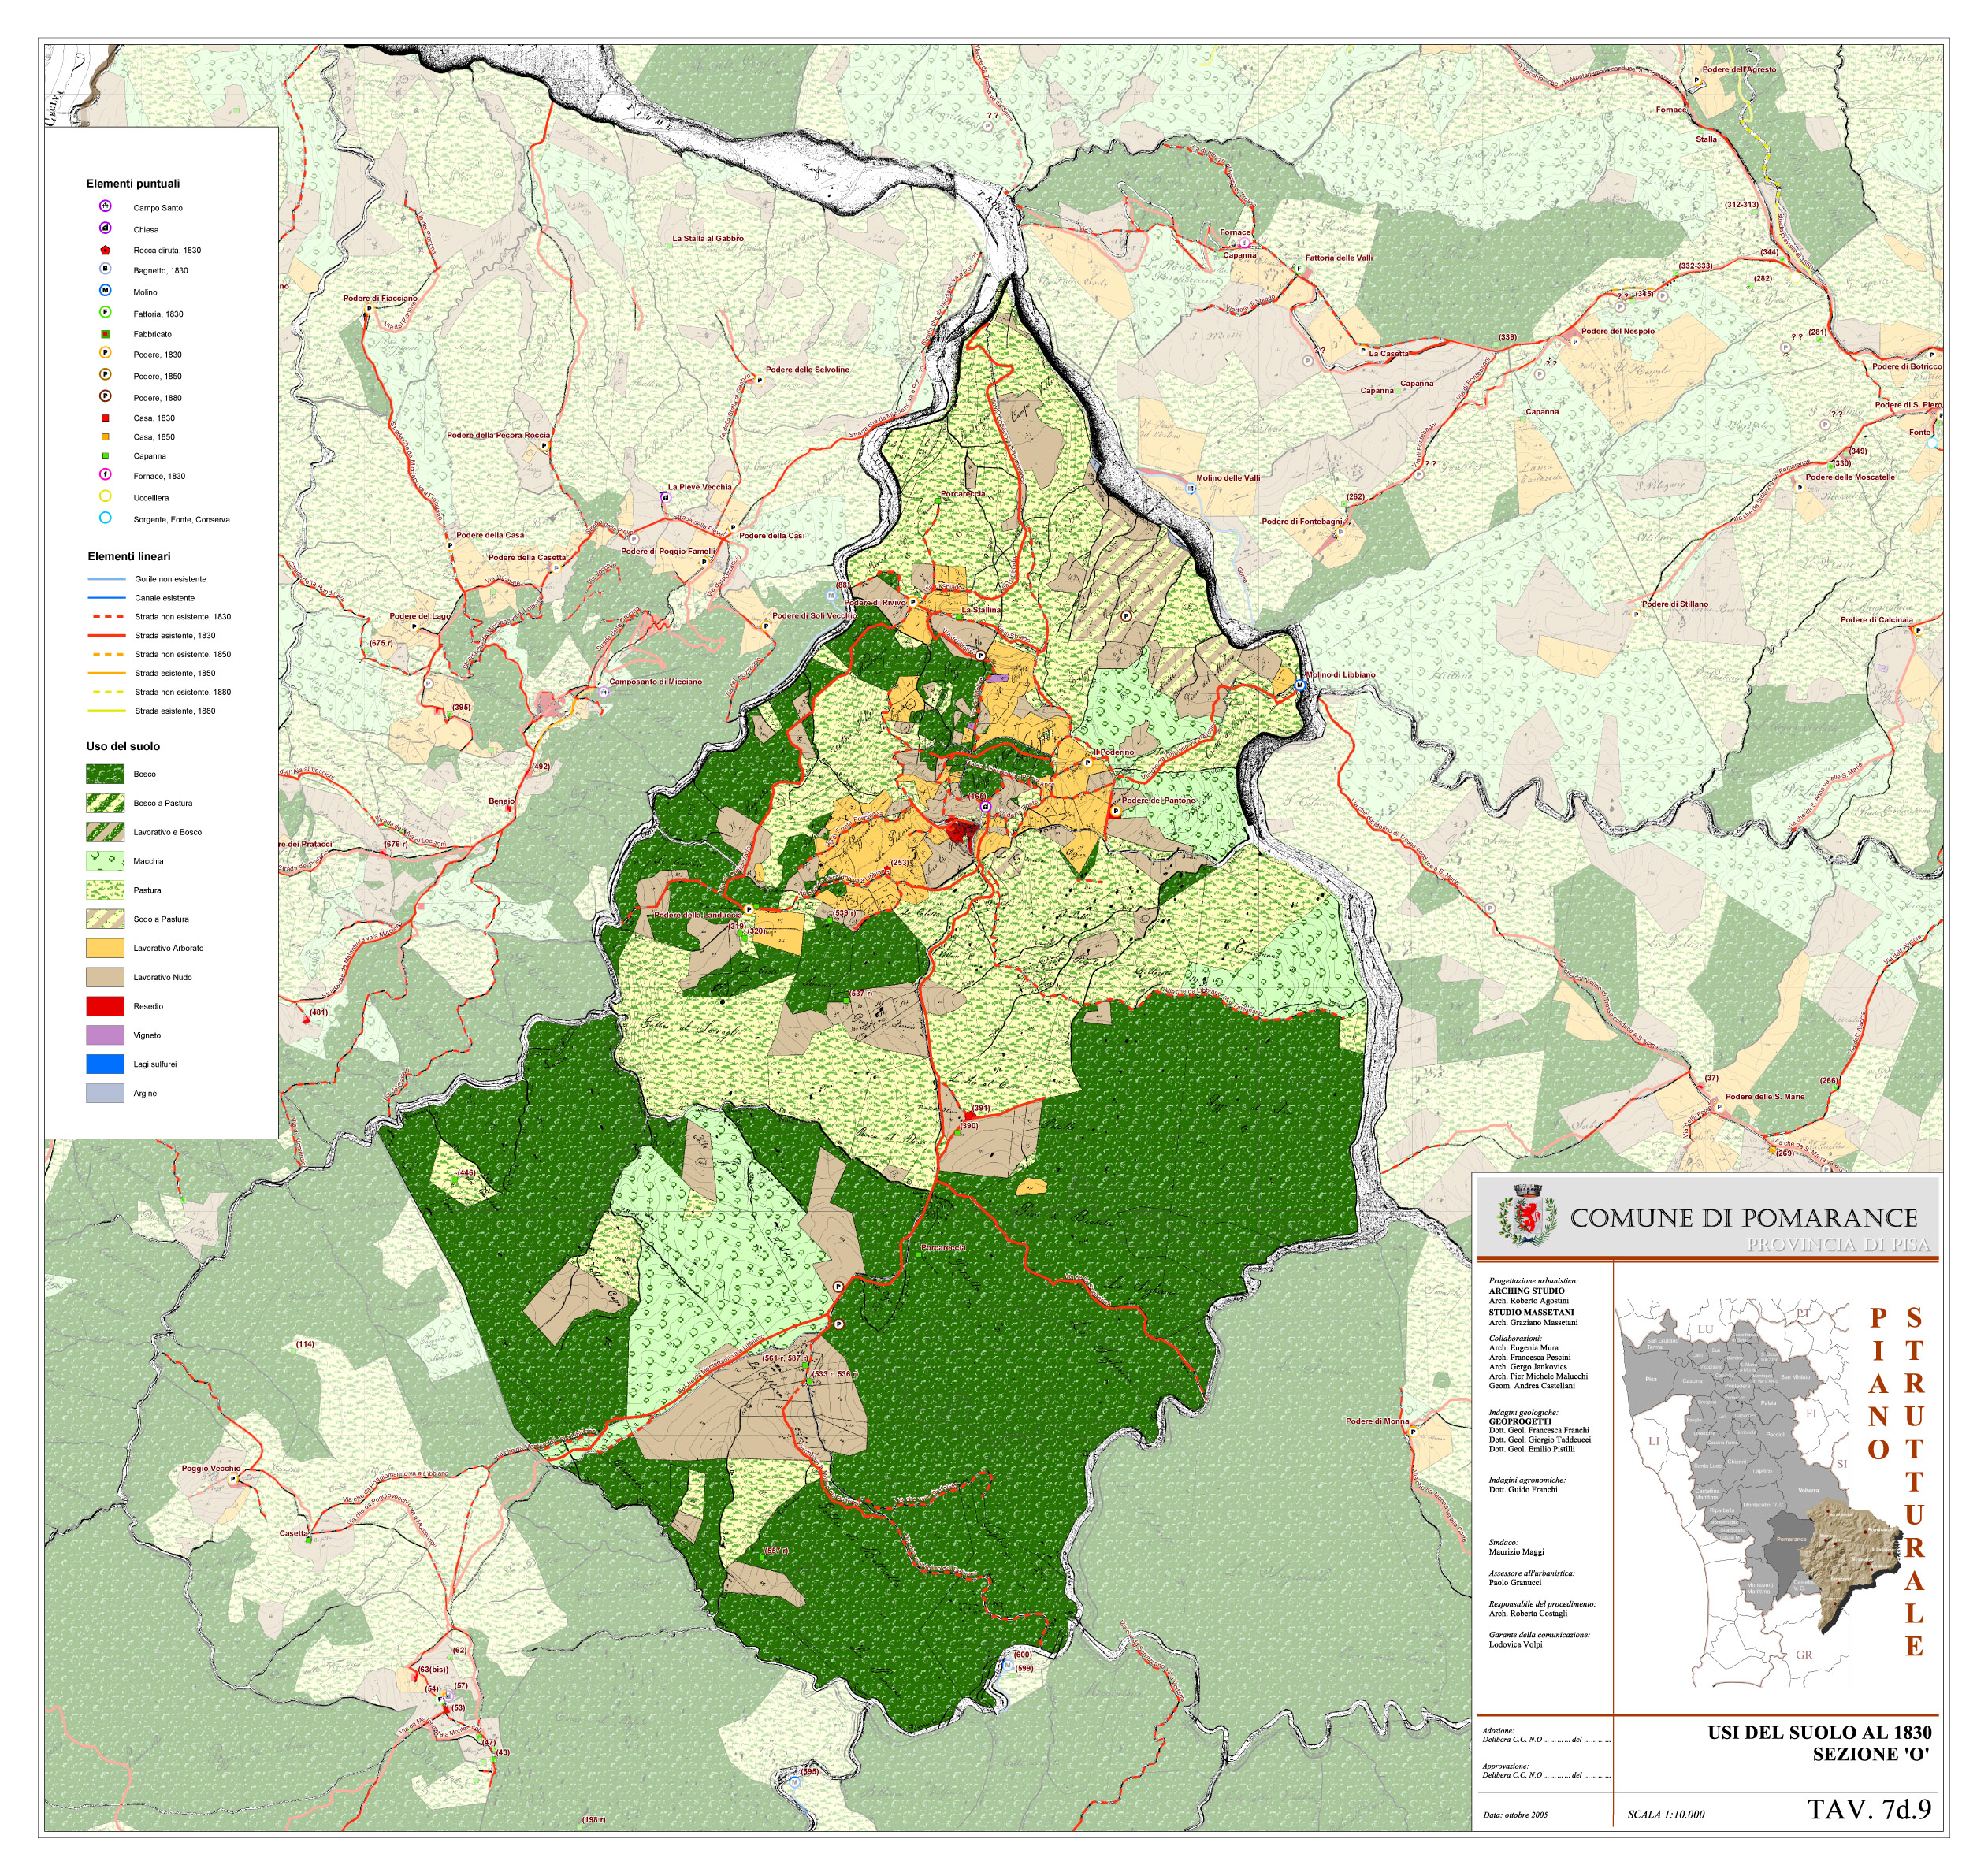Click the Fabbricato green square legend icon
The image size is (1988, 1876).
[x=105, y=334]
